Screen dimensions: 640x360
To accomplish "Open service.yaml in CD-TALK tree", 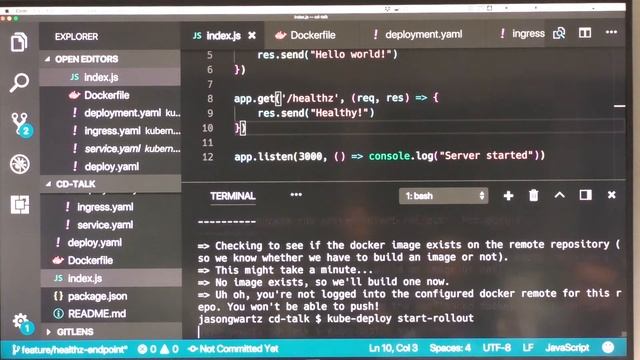I will point(110,225).
